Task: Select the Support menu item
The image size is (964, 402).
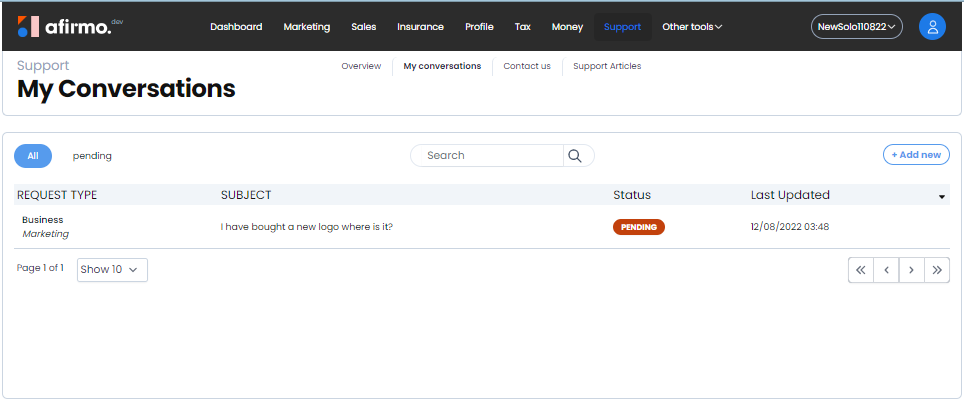Action: [x=623, y=27]
